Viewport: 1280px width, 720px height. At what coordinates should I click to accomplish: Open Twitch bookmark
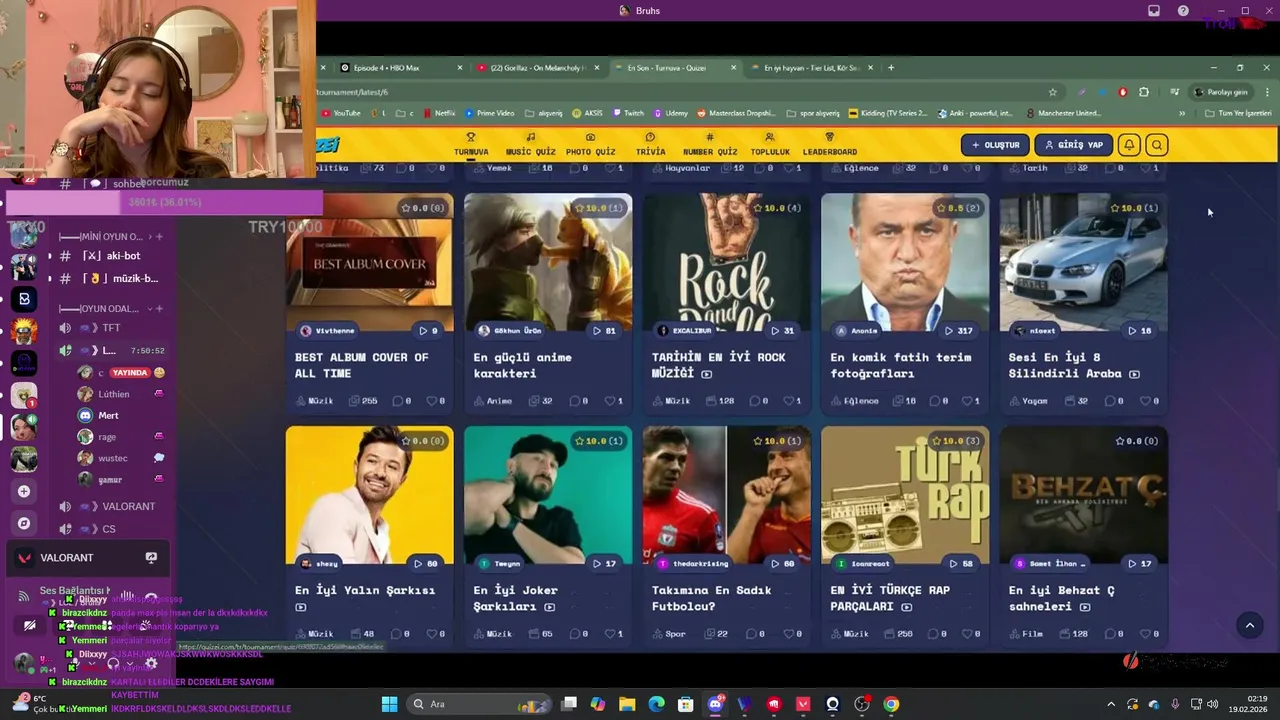tap(628, 113)
